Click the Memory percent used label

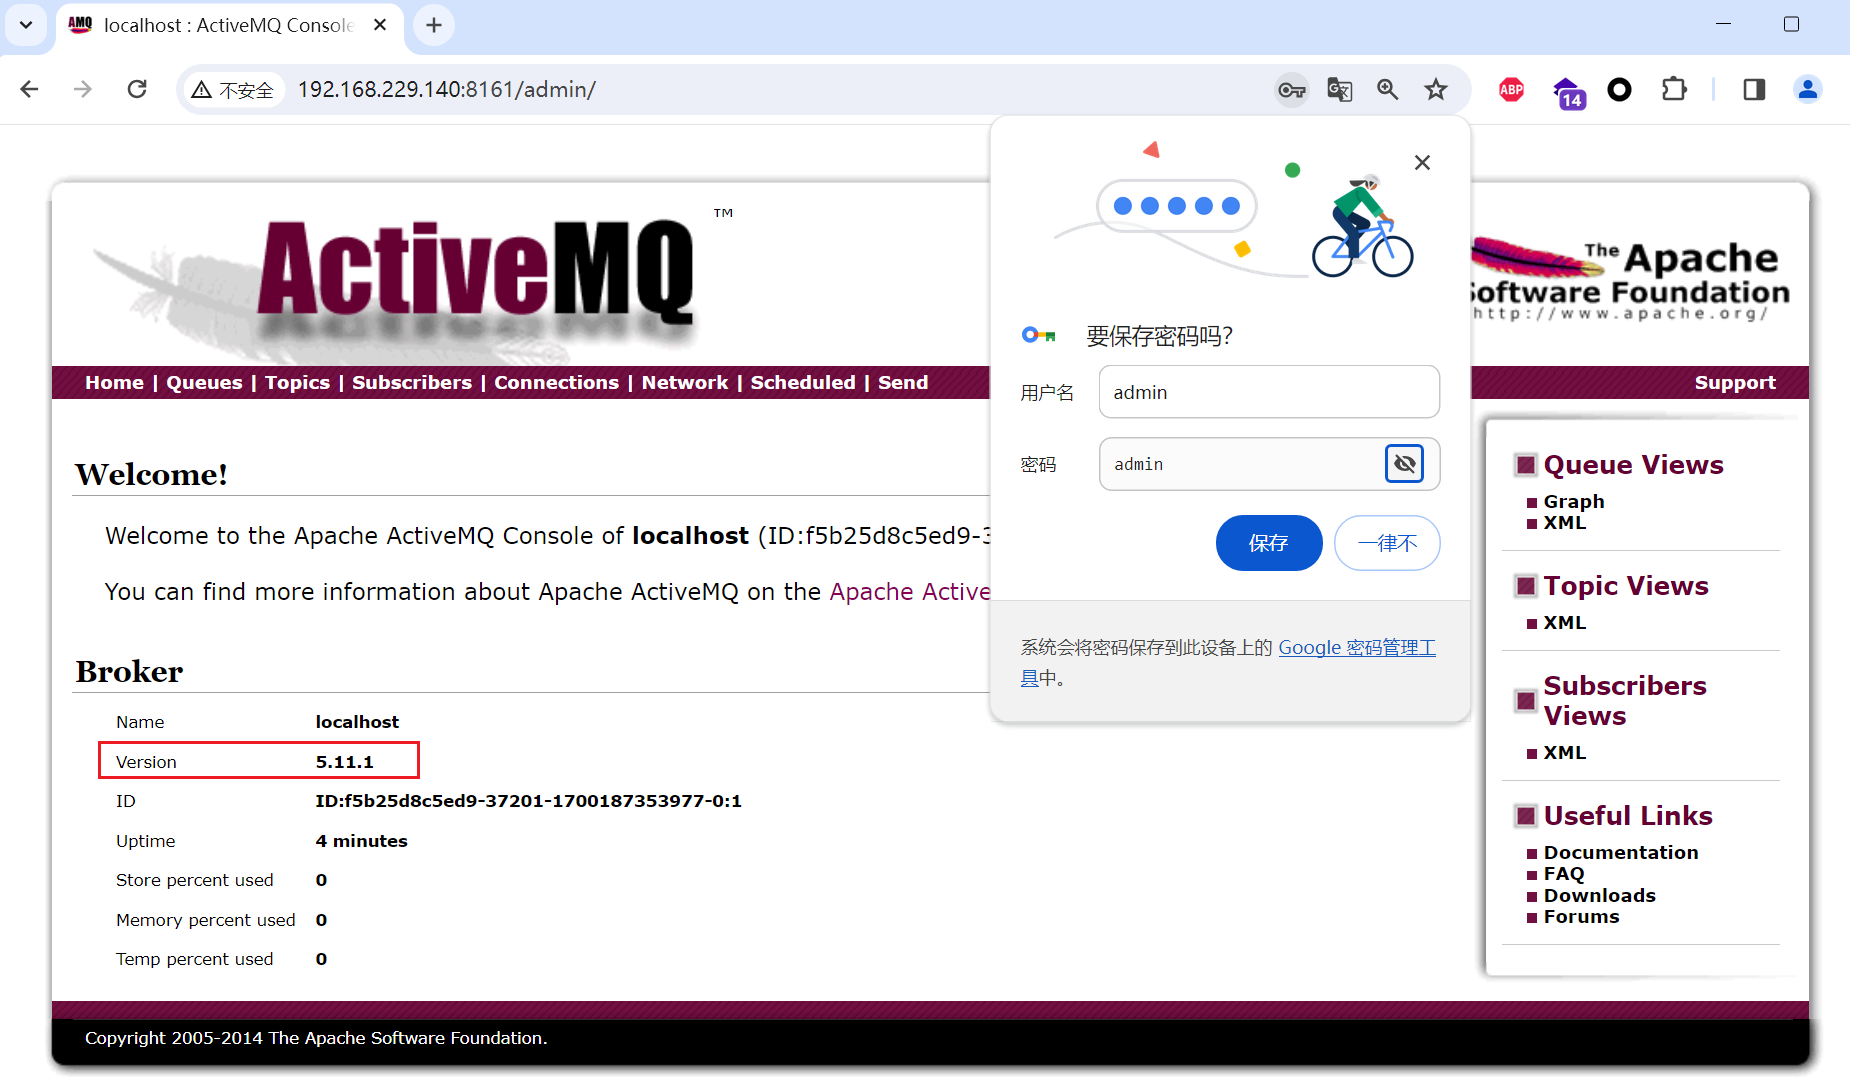coord(205,920)
